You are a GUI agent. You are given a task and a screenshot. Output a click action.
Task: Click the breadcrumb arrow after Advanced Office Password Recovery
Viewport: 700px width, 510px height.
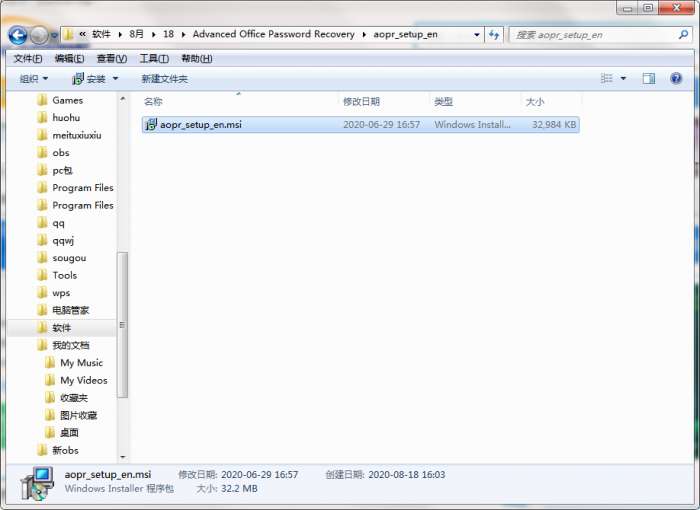[x=364, y=35]
